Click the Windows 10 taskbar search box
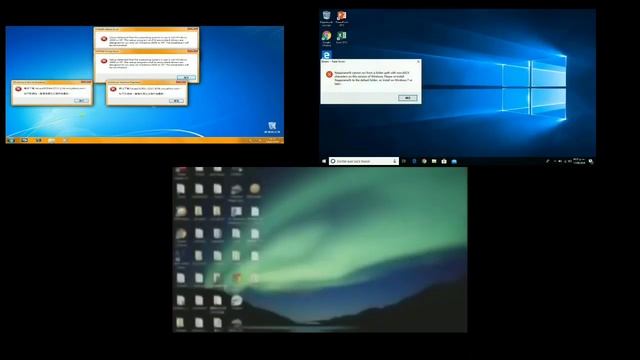Screen dimensions: 640x360 click(x=363, y=161)
